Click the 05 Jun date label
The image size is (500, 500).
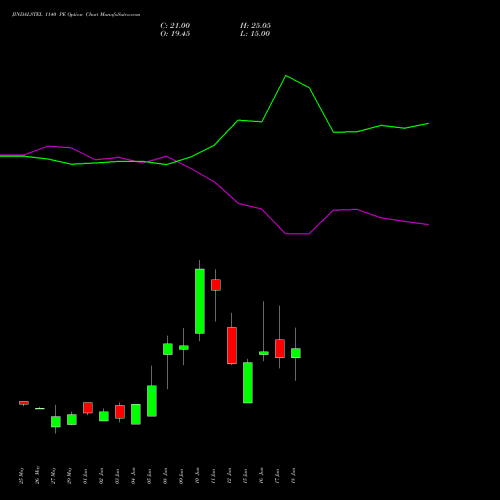point(150,476)
